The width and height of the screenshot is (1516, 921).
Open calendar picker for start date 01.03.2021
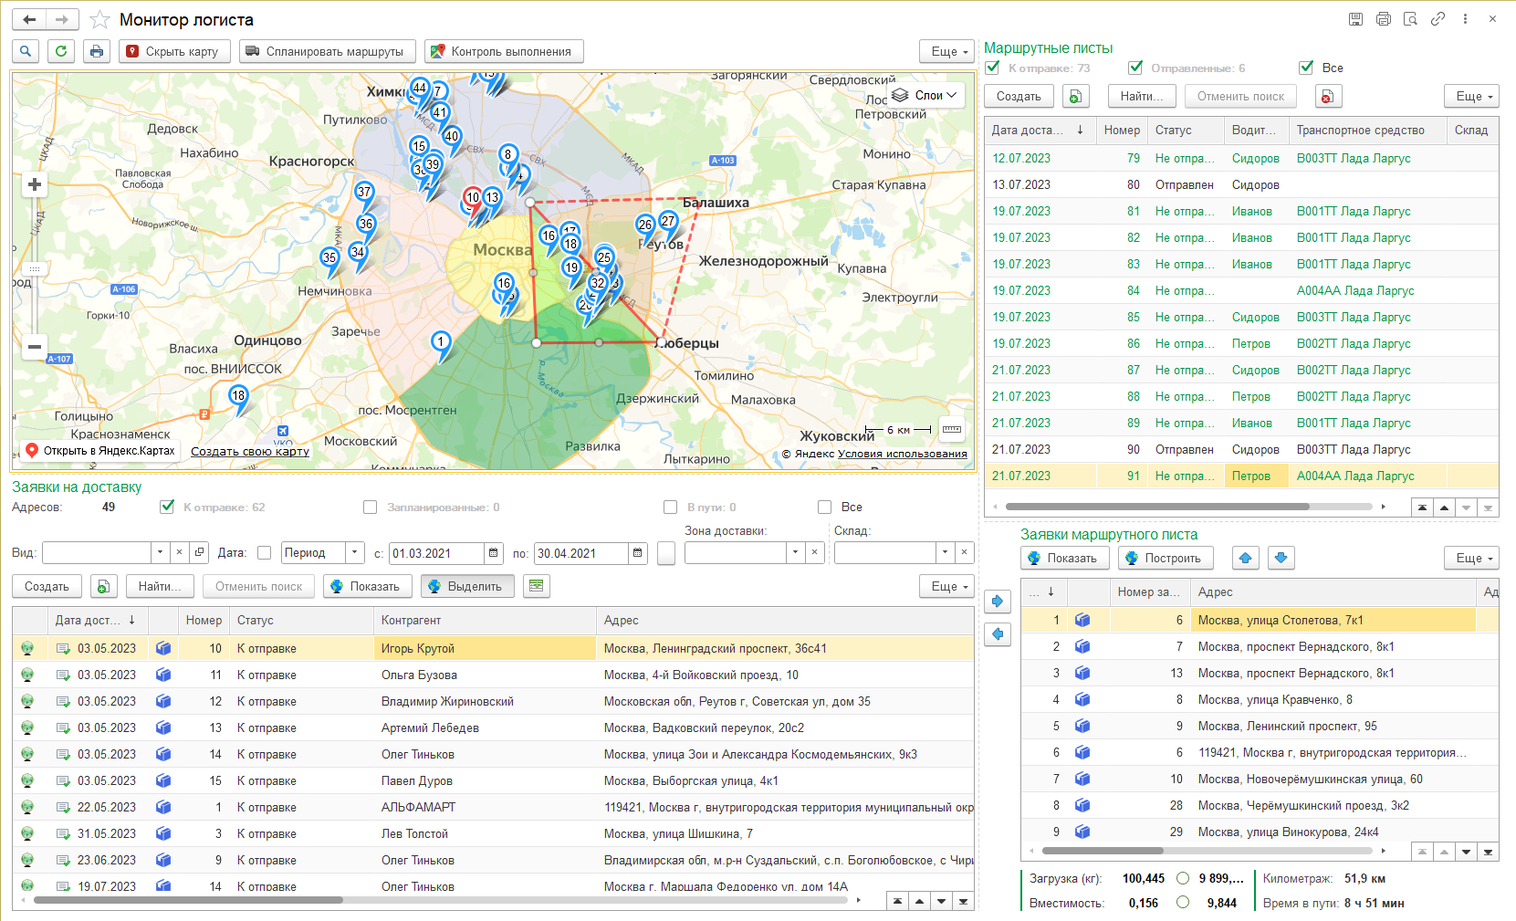[493, 553]
